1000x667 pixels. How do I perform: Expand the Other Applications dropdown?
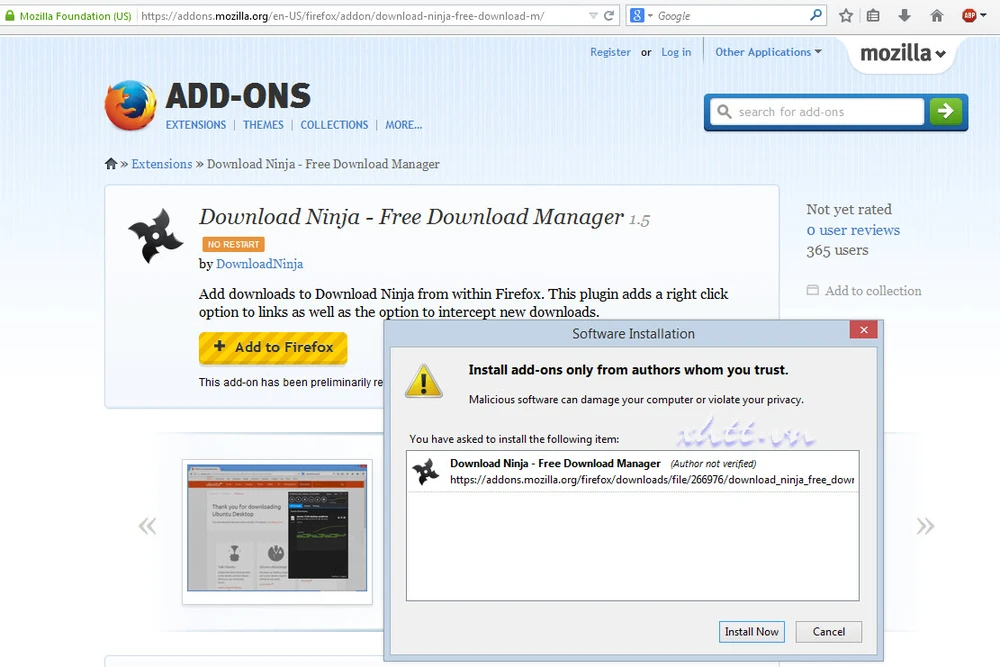[768, 52]
